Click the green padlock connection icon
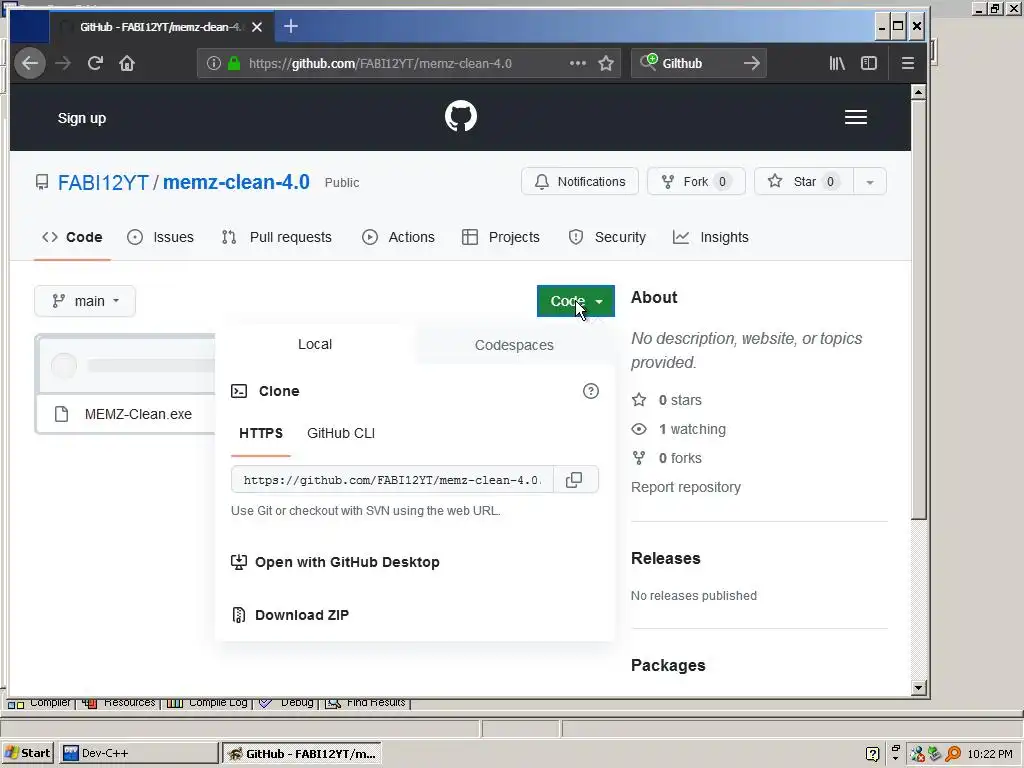This screenshot has width=1024, height=768. click(x=234, y=63)
